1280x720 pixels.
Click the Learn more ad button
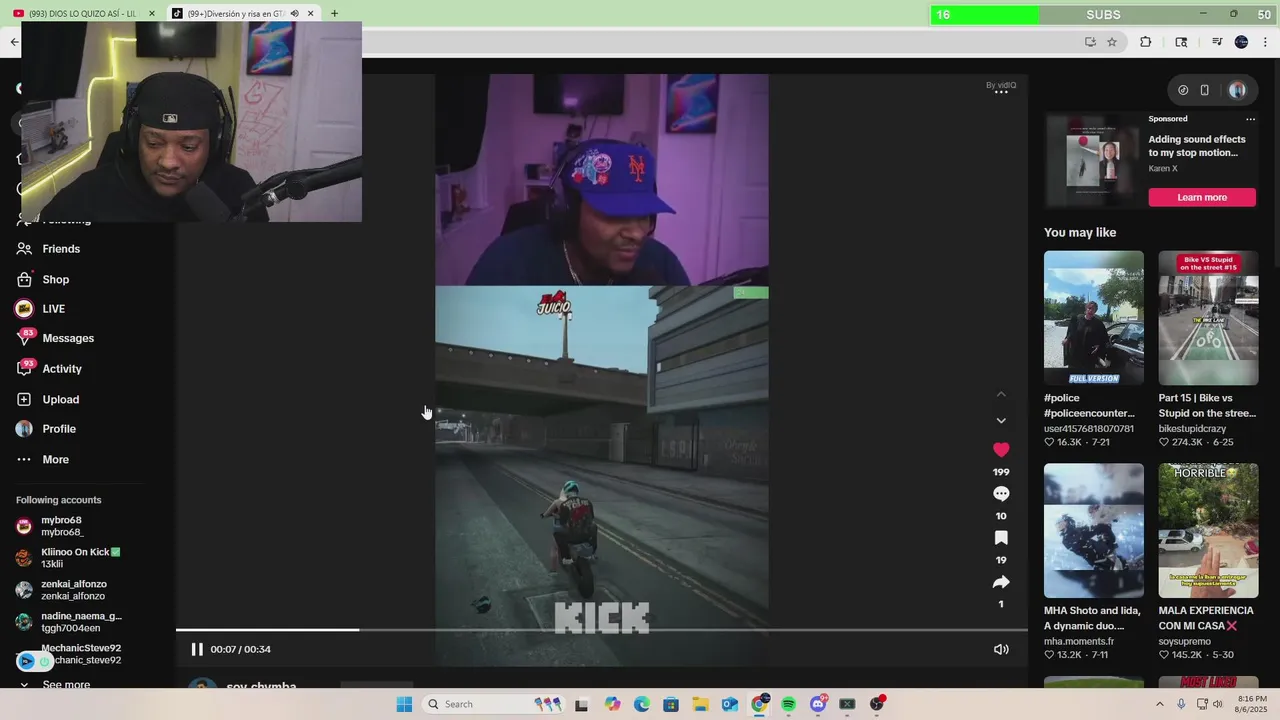[x=1202, y=197]
